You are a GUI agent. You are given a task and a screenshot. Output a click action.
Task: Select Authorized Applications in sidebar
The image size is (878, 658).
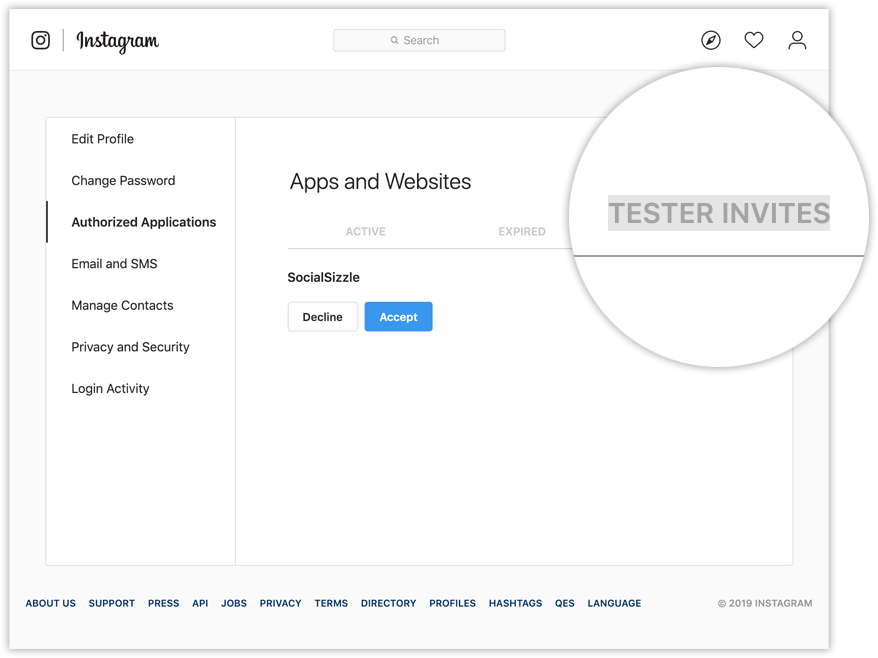pos(143,222)
